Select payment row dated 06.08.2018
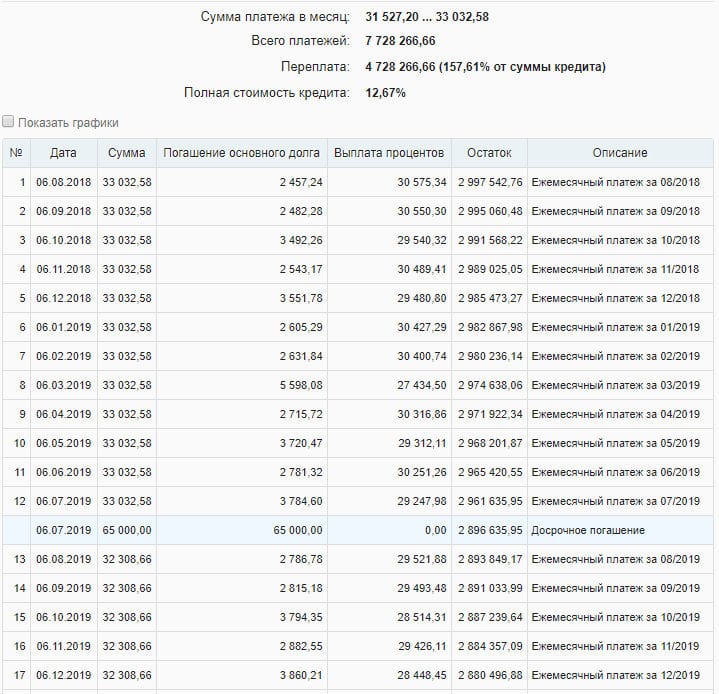The image size is (719, 694). click(358, 182)
